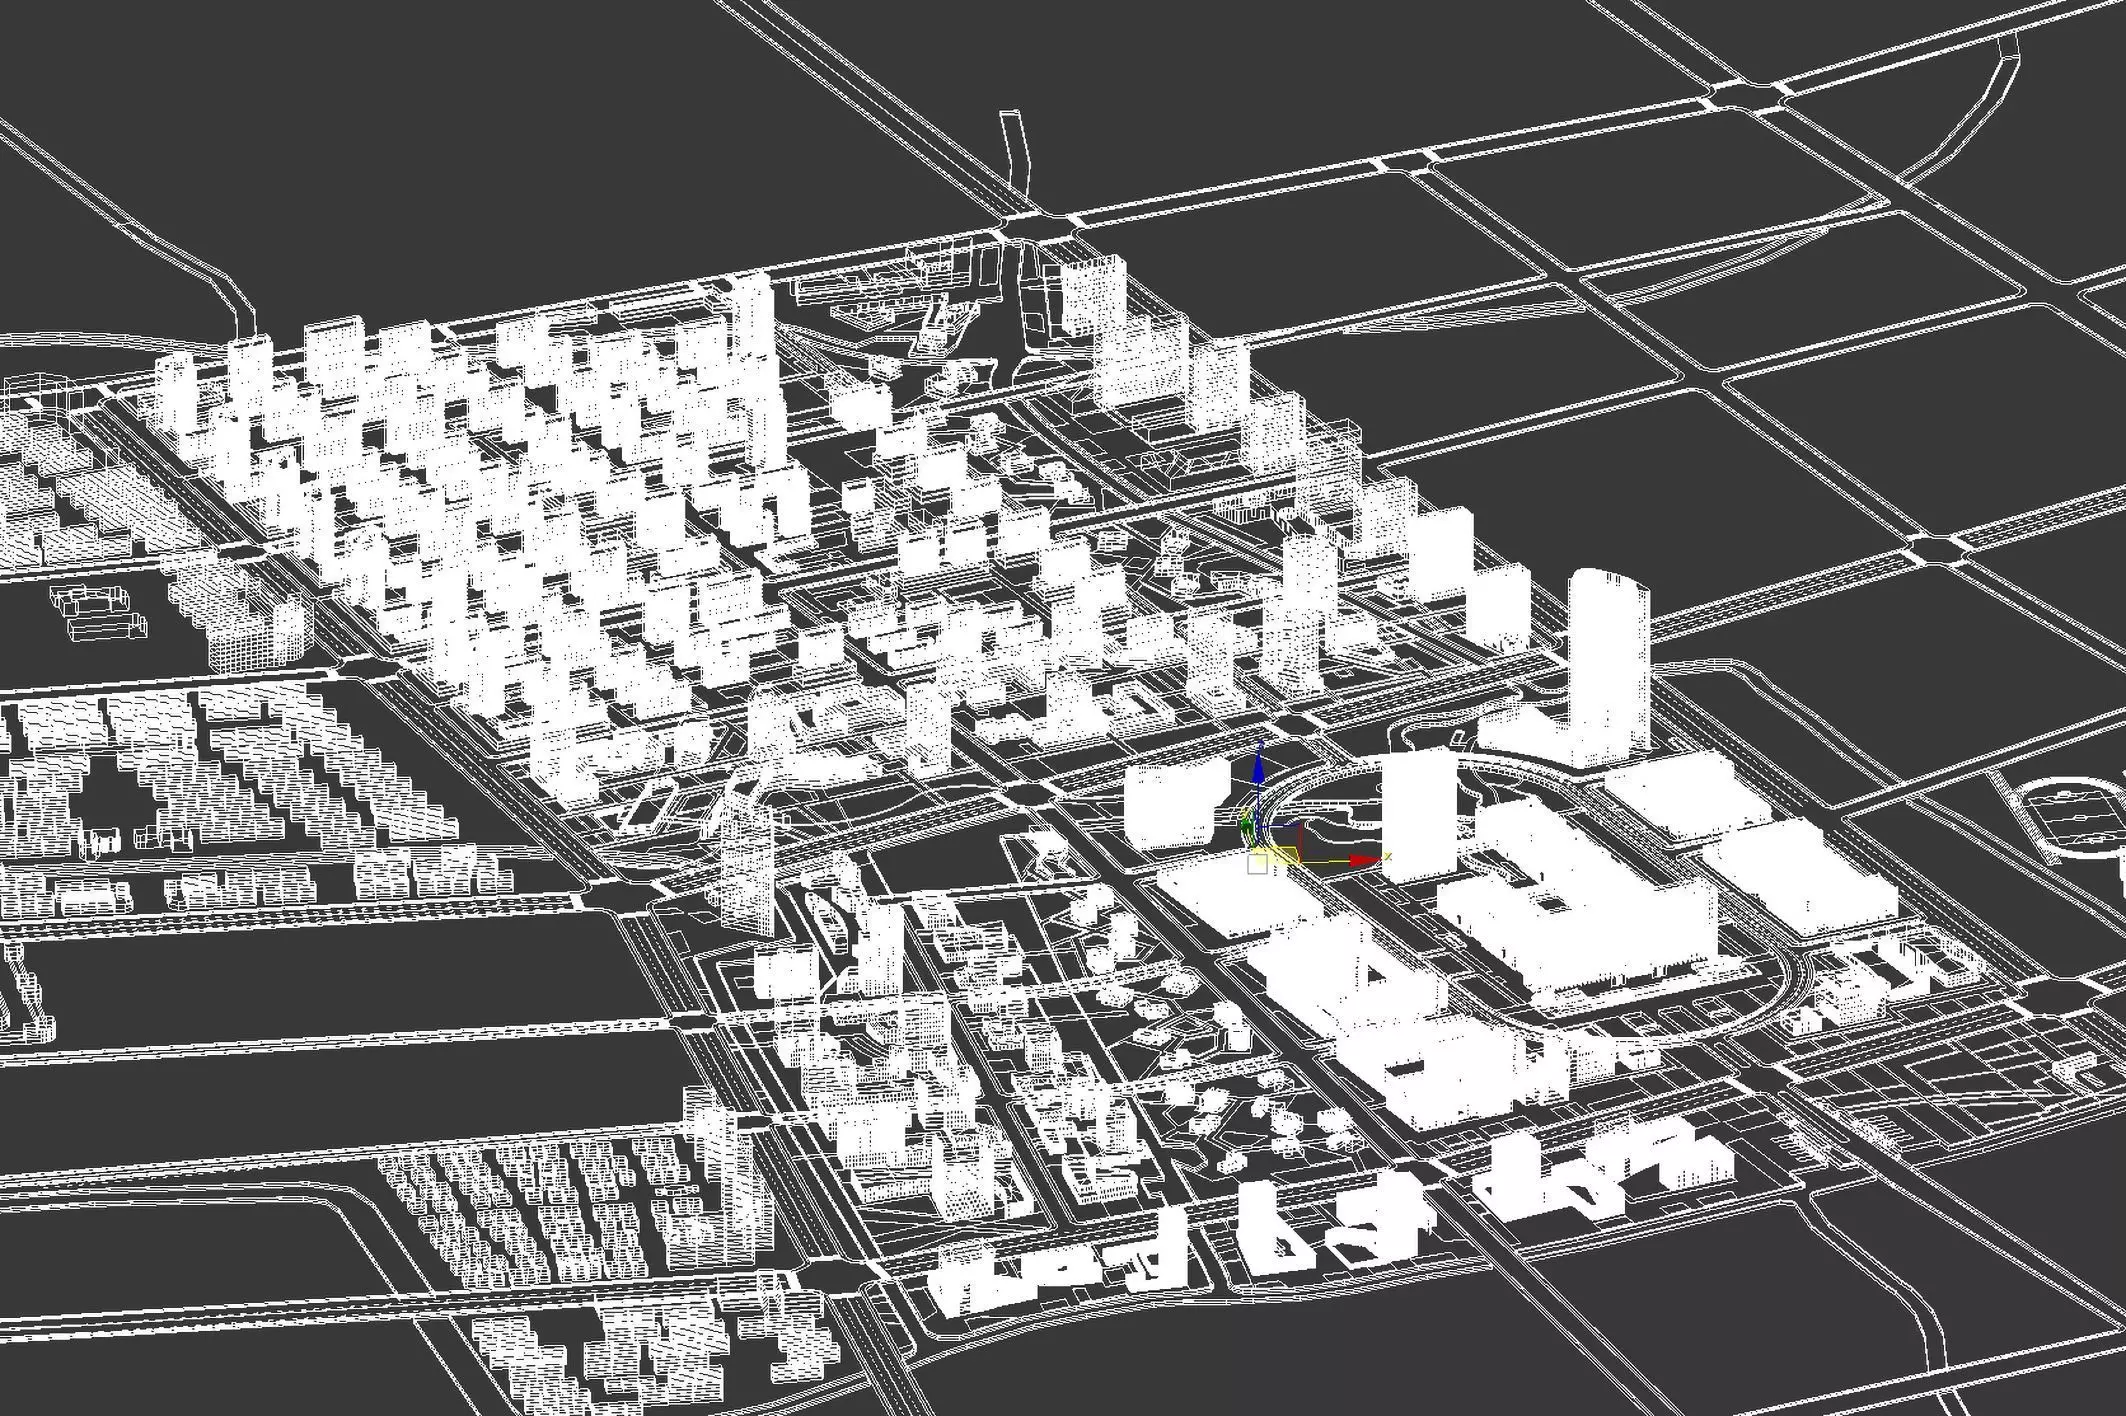Viewport: 2126px width, 1416px height.
Task: Grab the green Y-axis gizmo handle
Action: 1247,827
